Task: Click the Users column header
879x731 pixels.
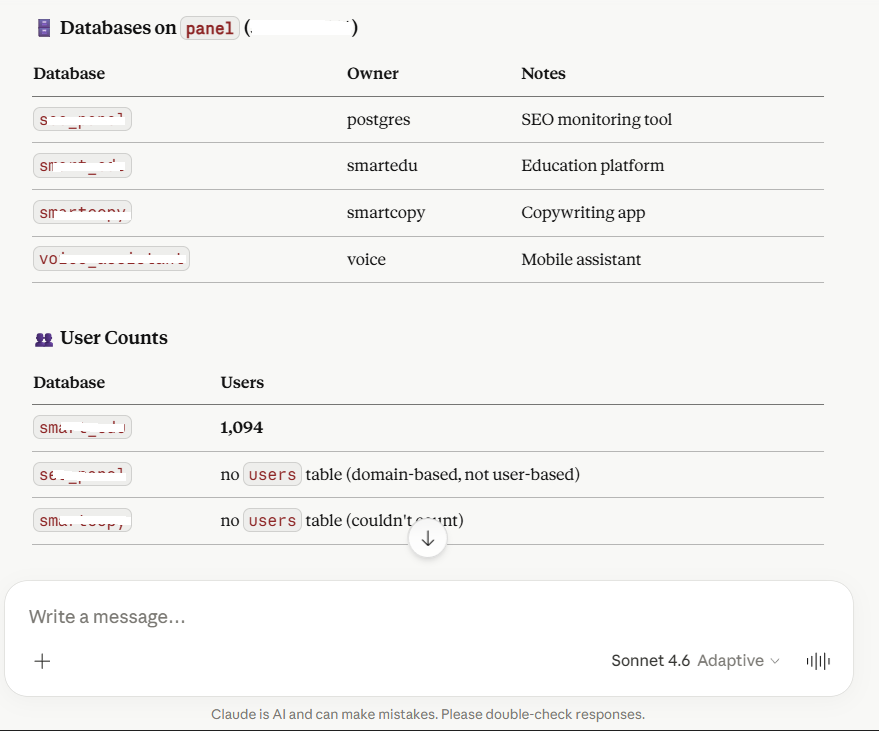Action: click(x=242, y=382)
